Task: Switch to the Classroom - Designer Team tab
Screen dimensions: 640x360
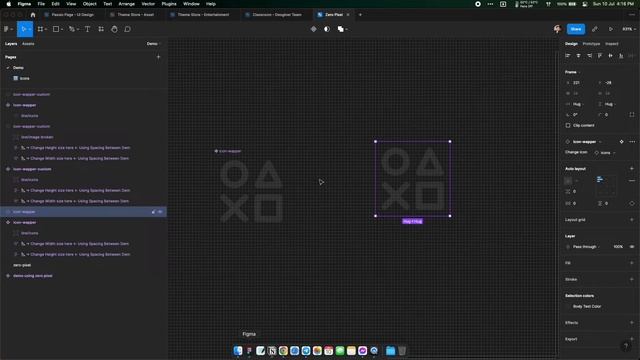Action: pyautogui.click(x=273, y=15)
